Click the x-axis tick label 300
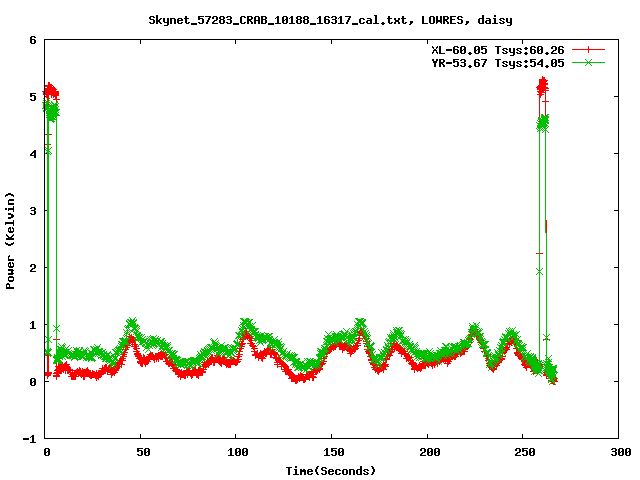The width and height of the screenshot is (640, 480). click(621, 452)
